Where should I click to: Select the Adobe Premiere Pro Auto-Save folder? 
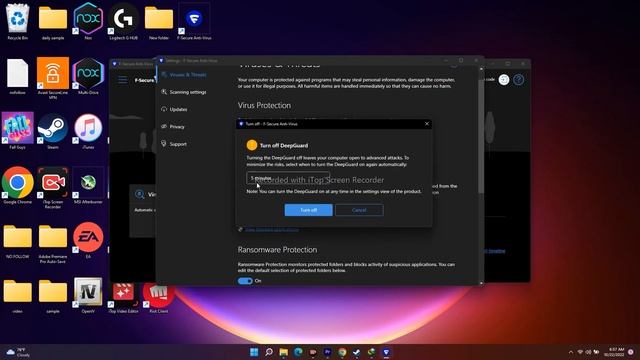click(53, 243)
